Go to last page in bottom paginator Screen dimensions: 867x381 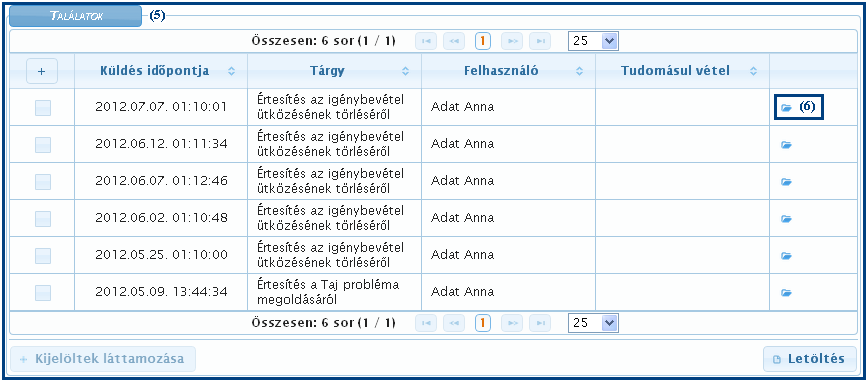point(540,323)
